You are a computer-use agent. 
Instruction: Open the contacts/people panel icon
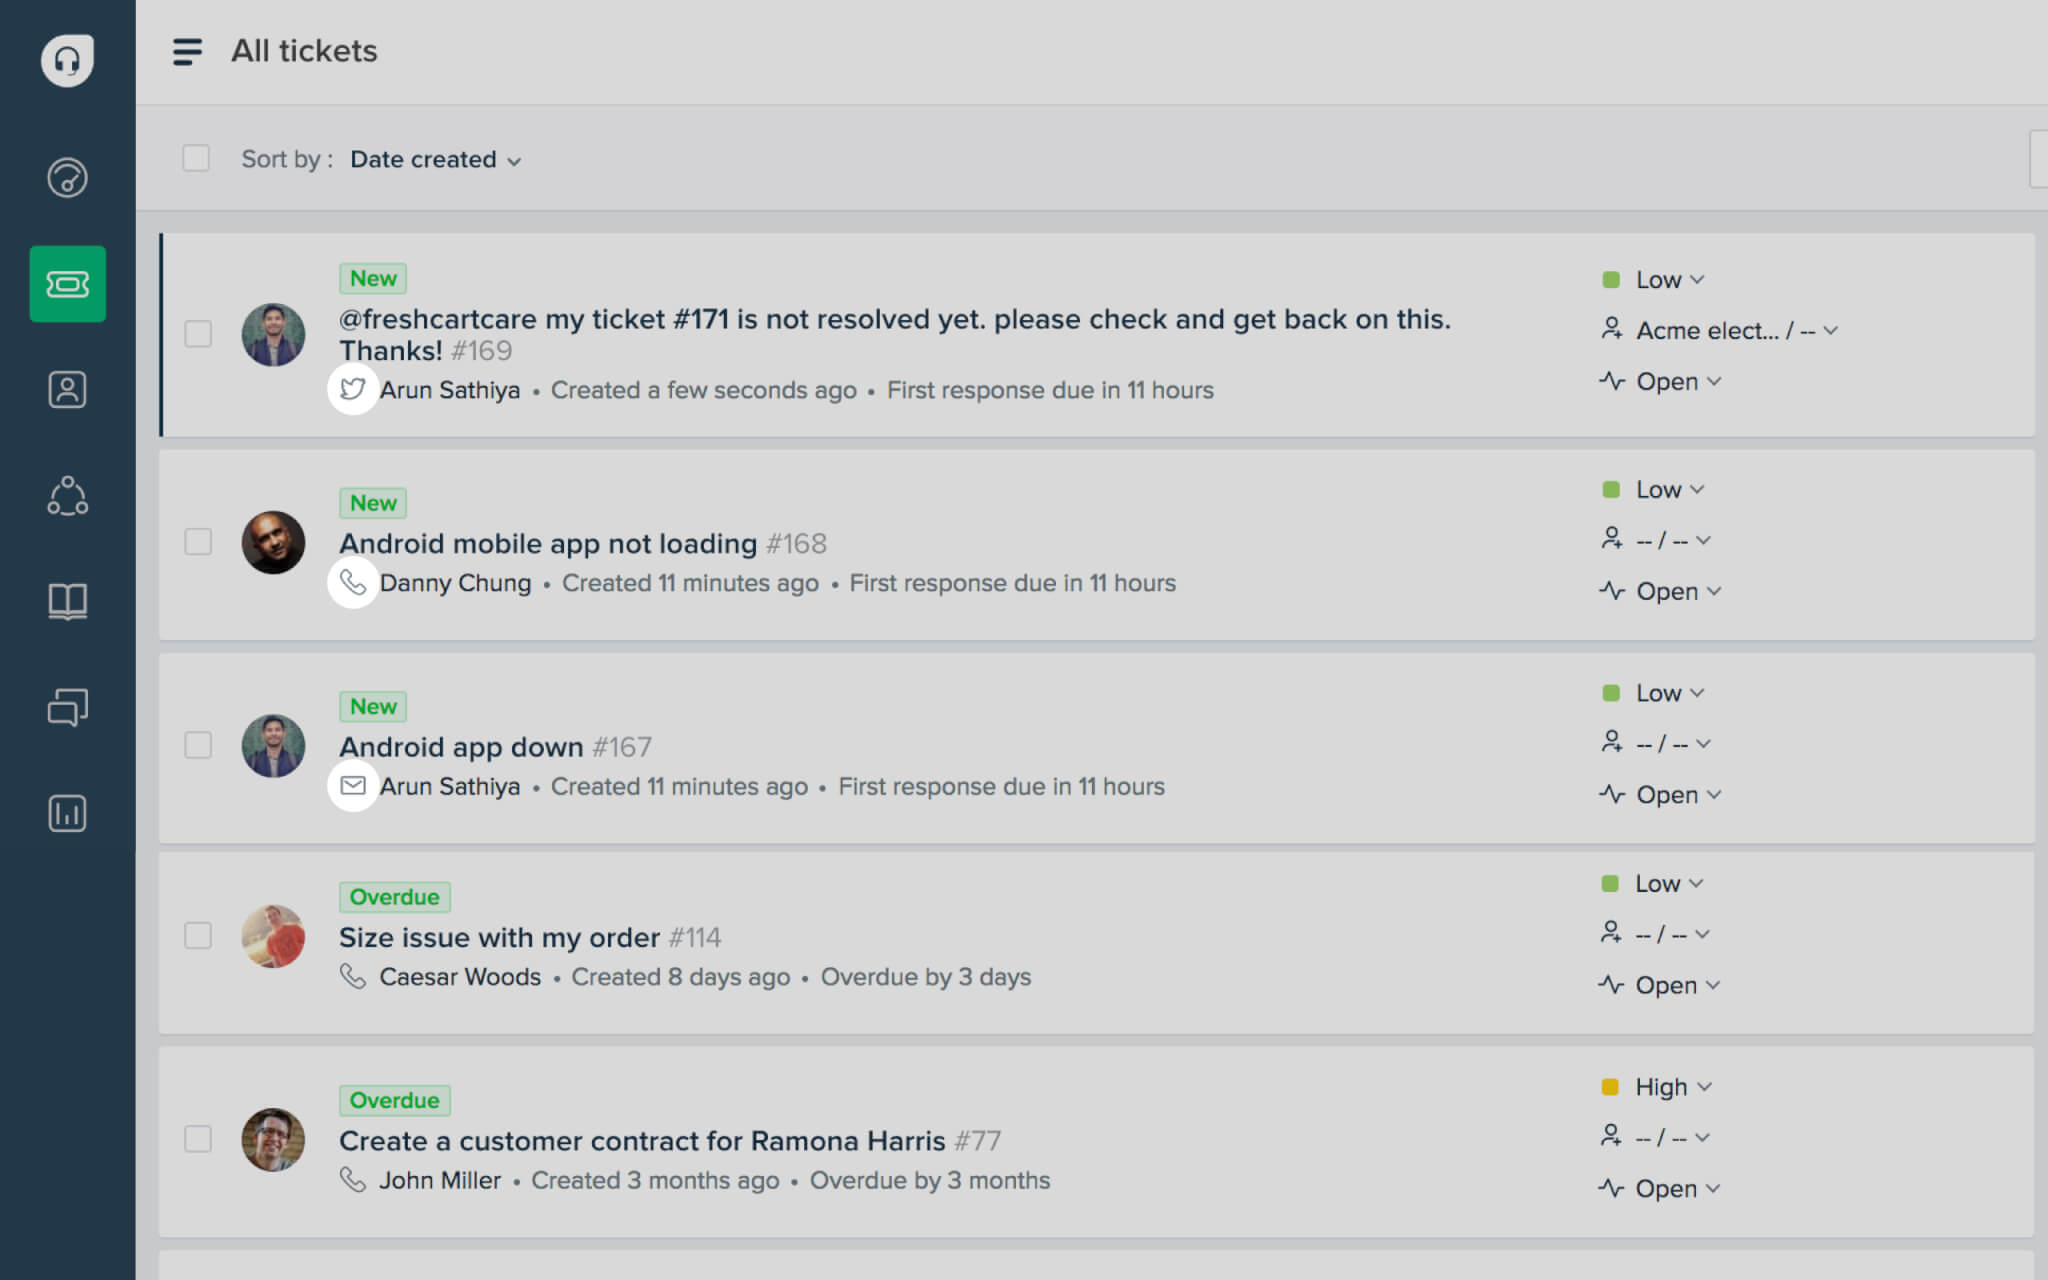tap(68, 389)
